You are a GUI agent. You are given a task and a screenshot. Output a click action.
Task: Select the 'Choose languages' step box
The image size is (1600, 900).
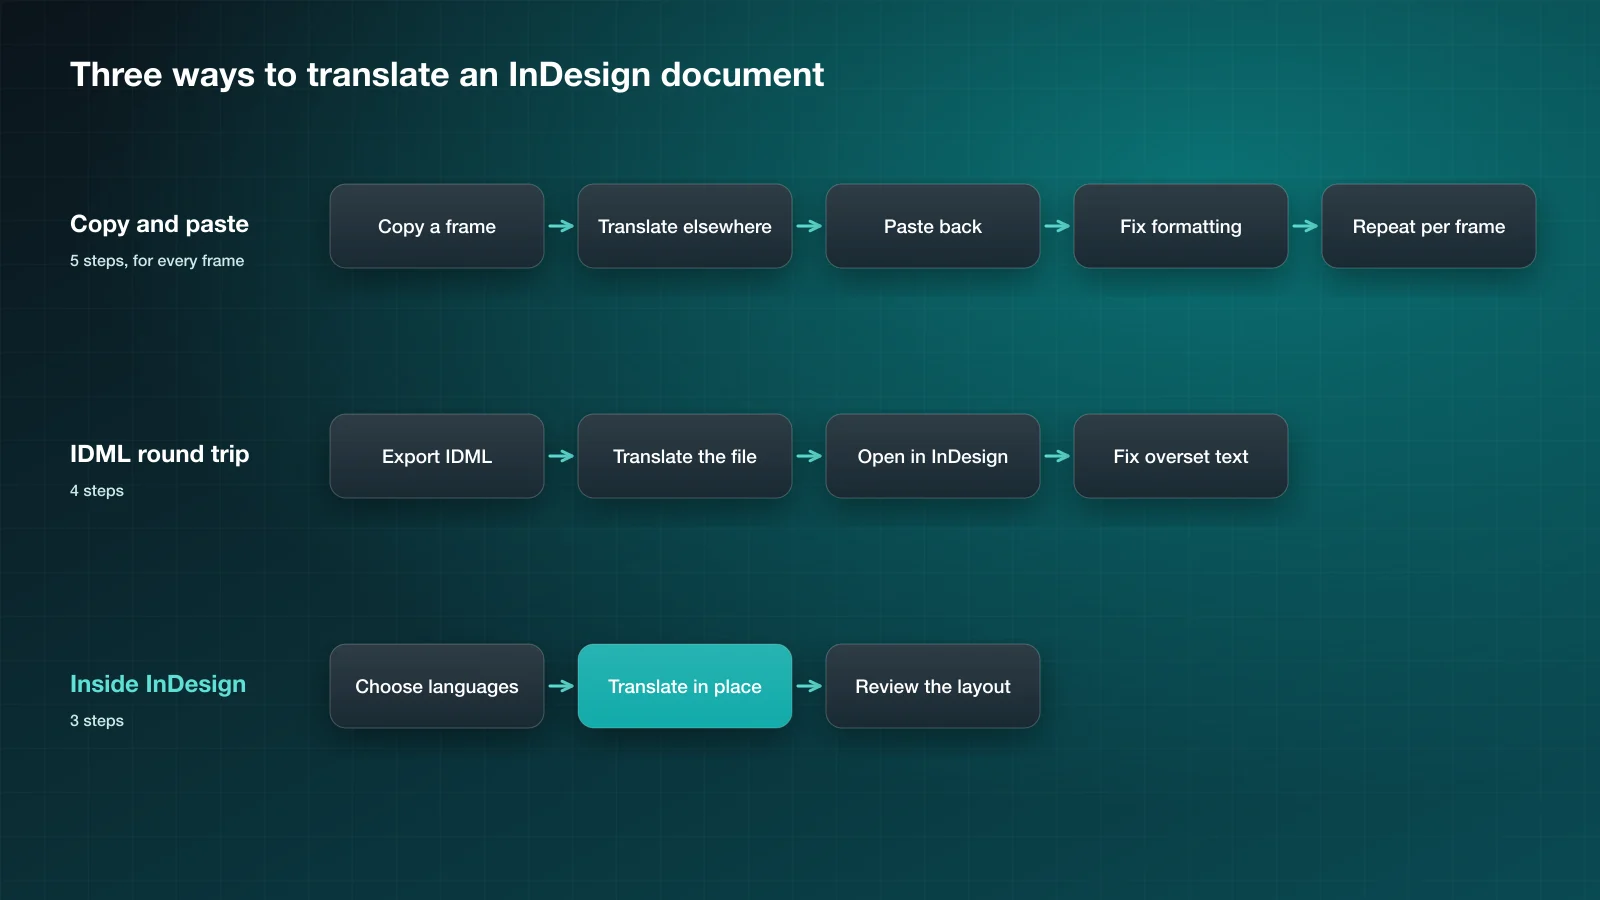click(x=437, y=686)
